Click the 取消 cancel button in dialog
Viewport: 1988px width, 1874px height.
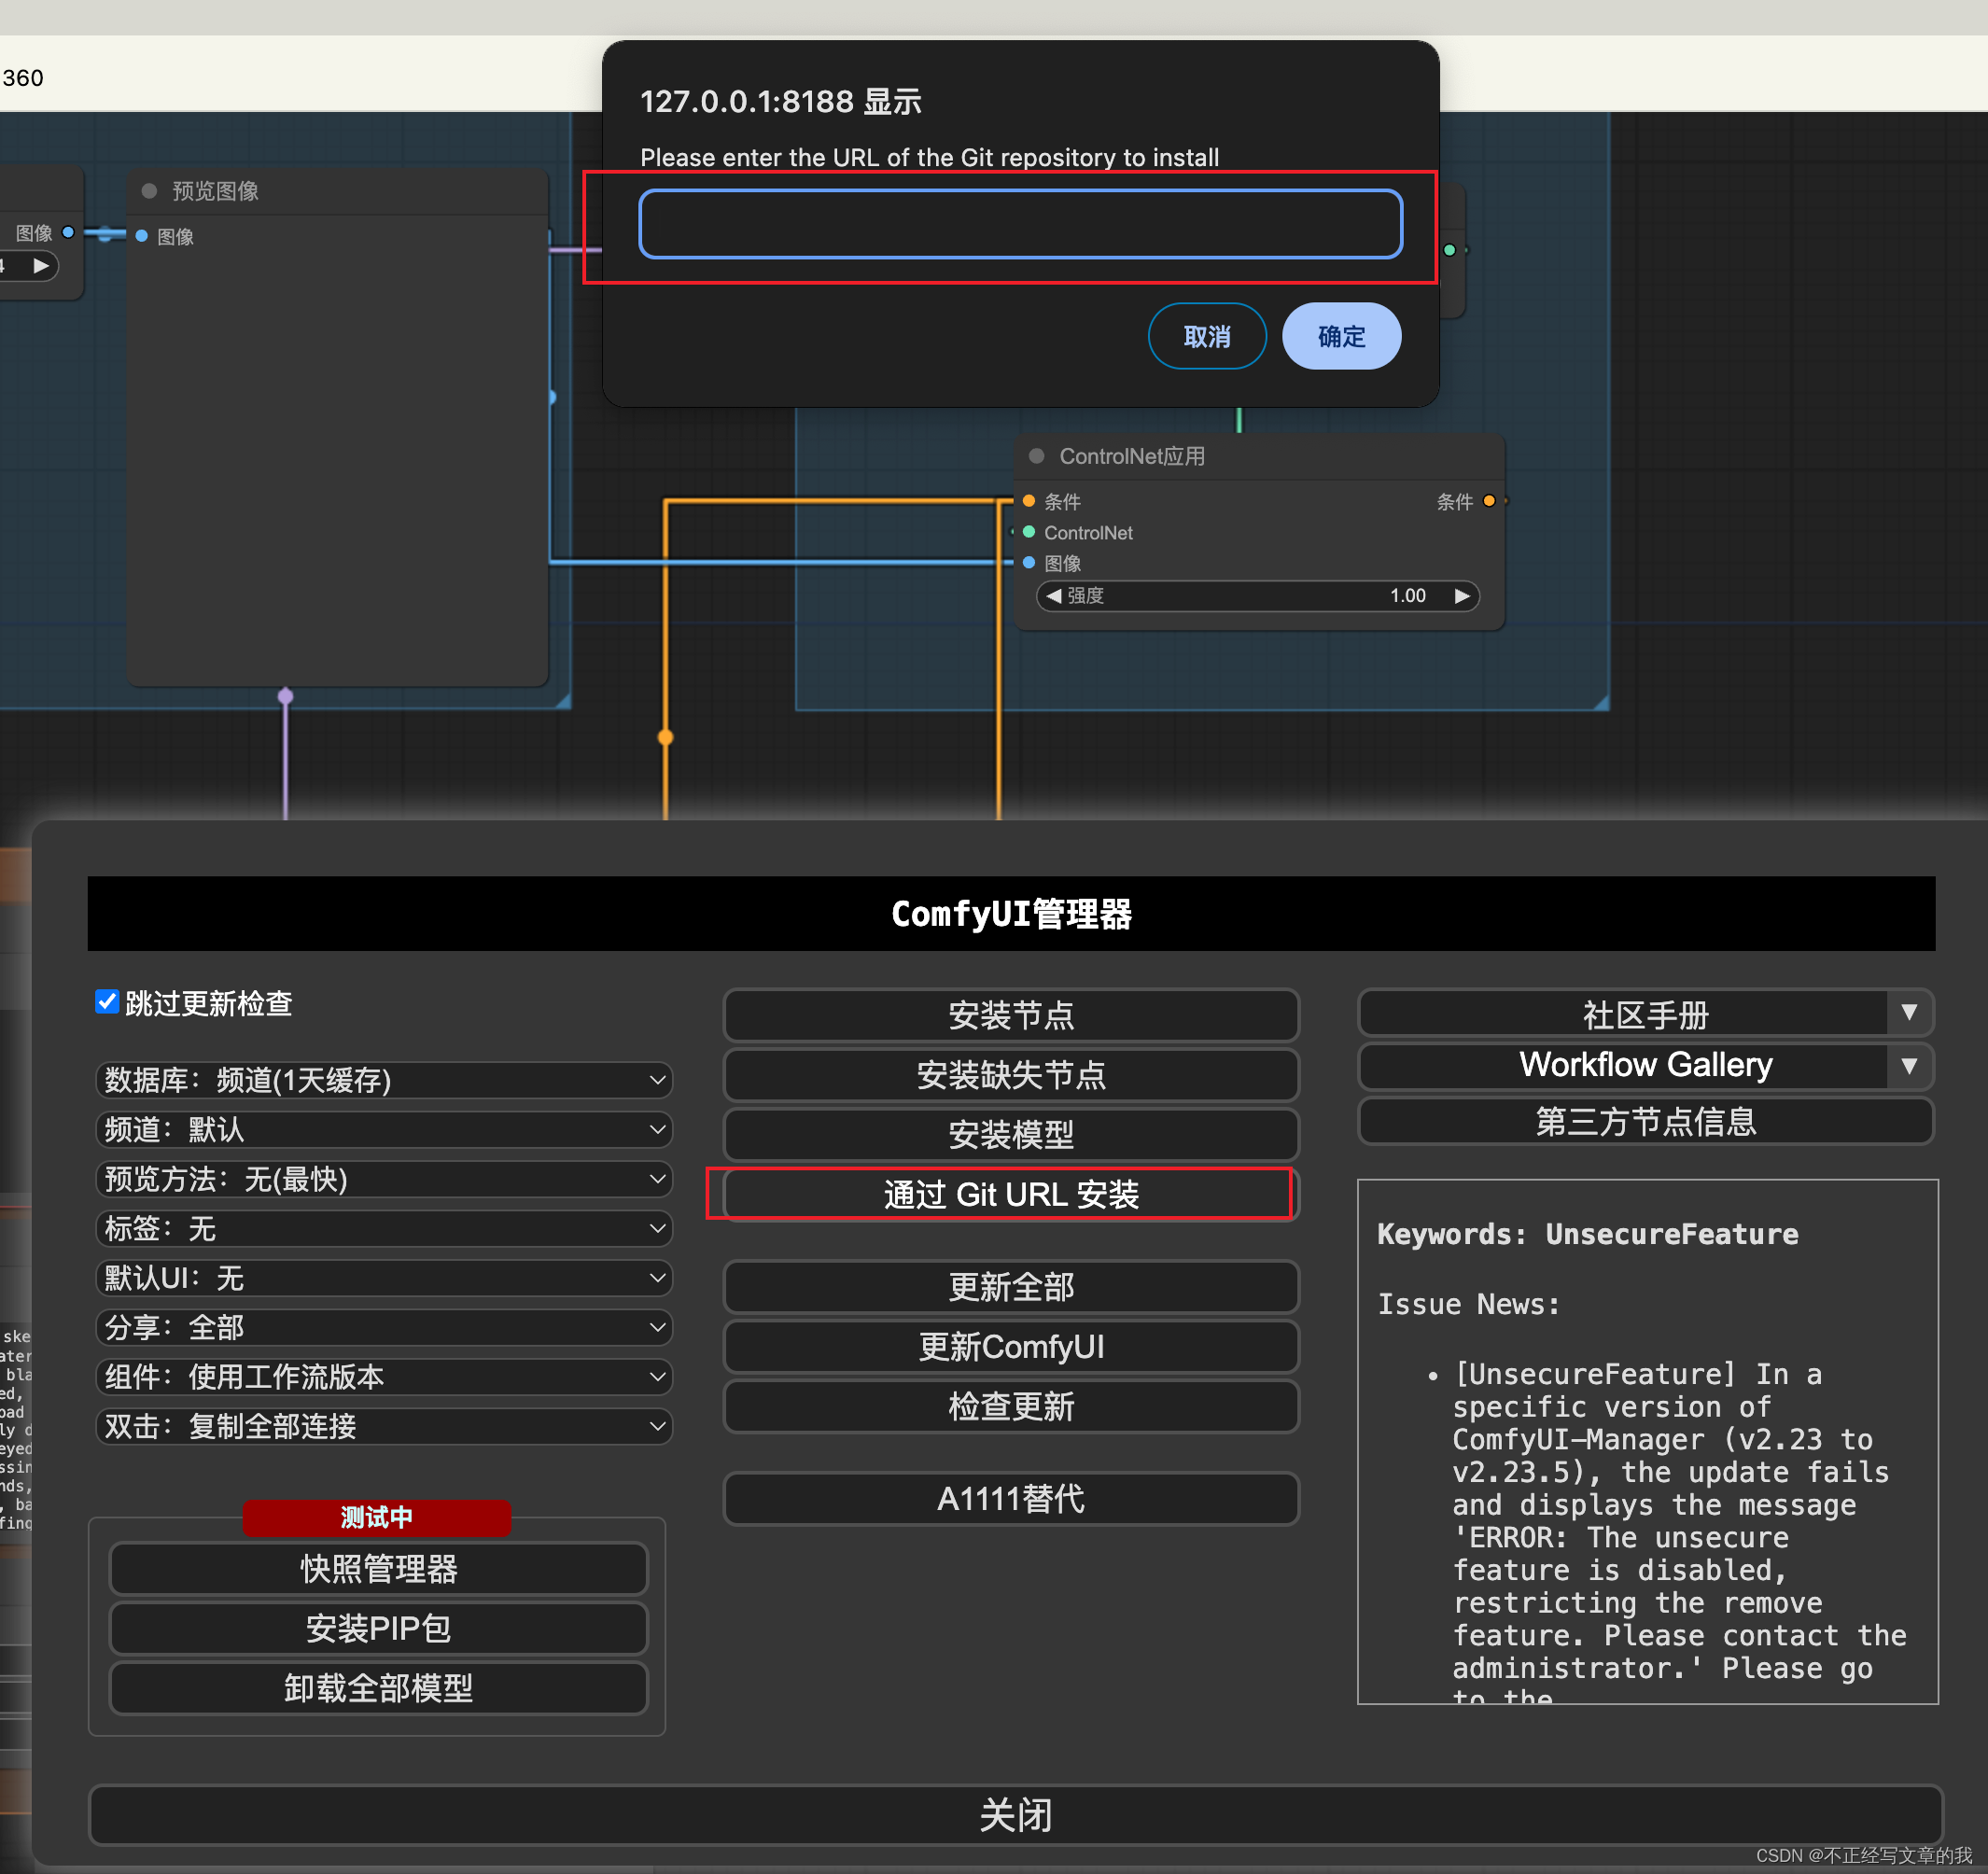click(1206, 336)
